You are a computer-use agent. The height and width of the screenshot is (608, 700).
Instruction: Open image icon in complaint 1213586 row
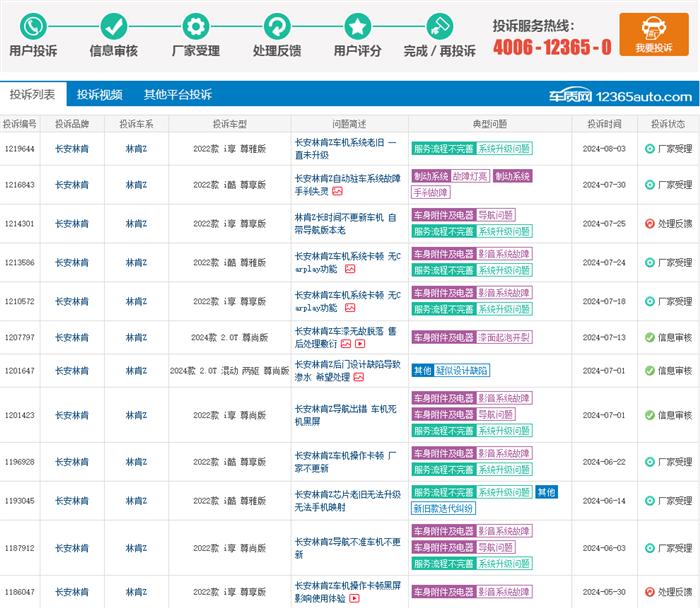[350, 269]
